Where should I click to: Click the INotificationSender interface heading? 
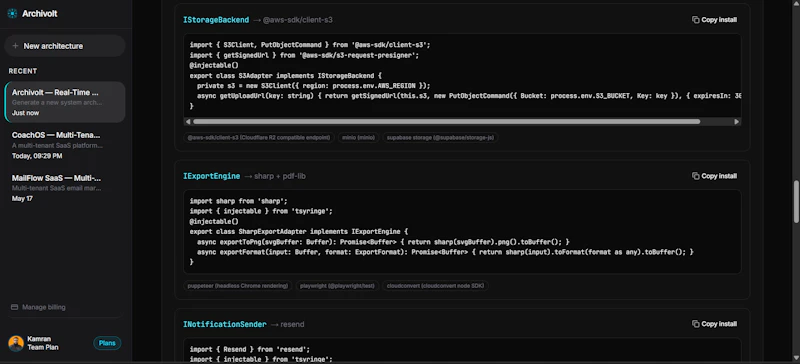[224, 324]
